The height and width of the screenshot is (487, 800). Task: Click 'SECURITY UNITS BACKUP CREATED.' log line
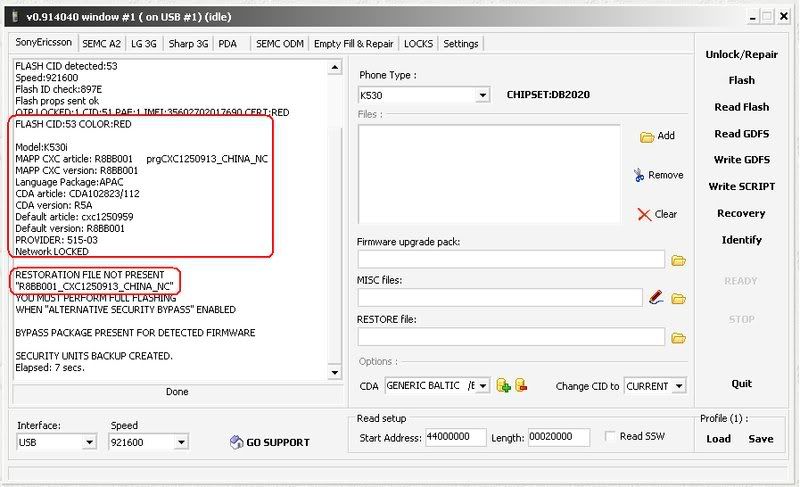point(94,356)
